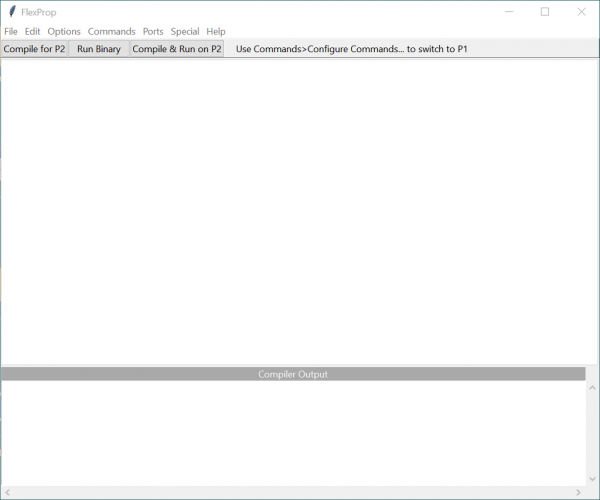The height and width of the screenshot is (500, 600).
Task: Open the Edit menu
Action: (x=33, y=31)
